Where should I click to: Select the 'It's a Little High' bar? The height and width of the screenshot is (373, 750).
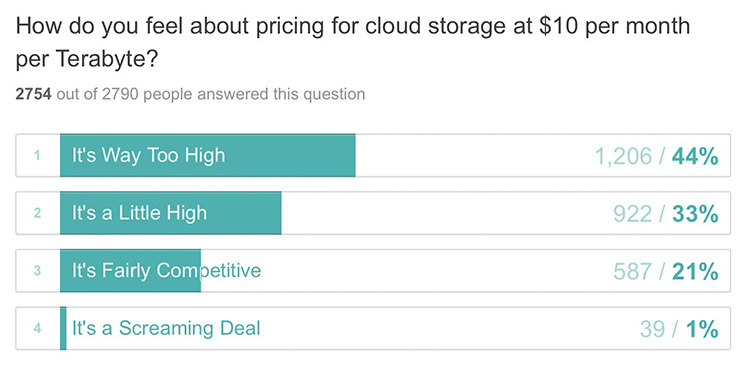point(373,213)
